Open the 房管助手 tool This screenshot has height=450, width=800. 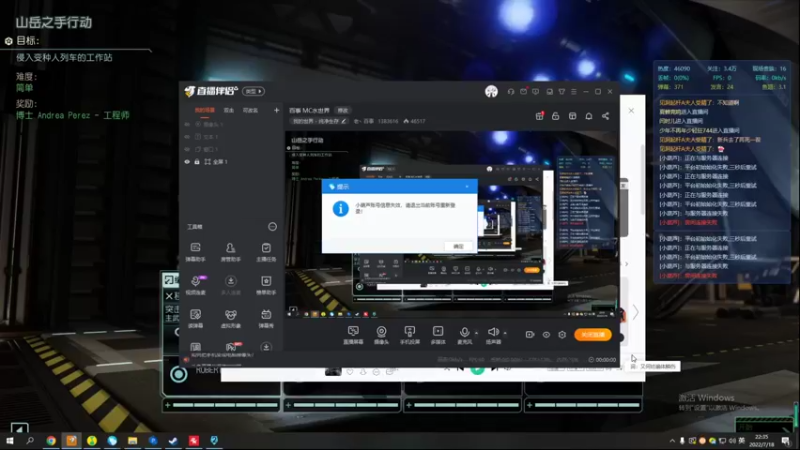pyautogui.click(x=231, y=252)
